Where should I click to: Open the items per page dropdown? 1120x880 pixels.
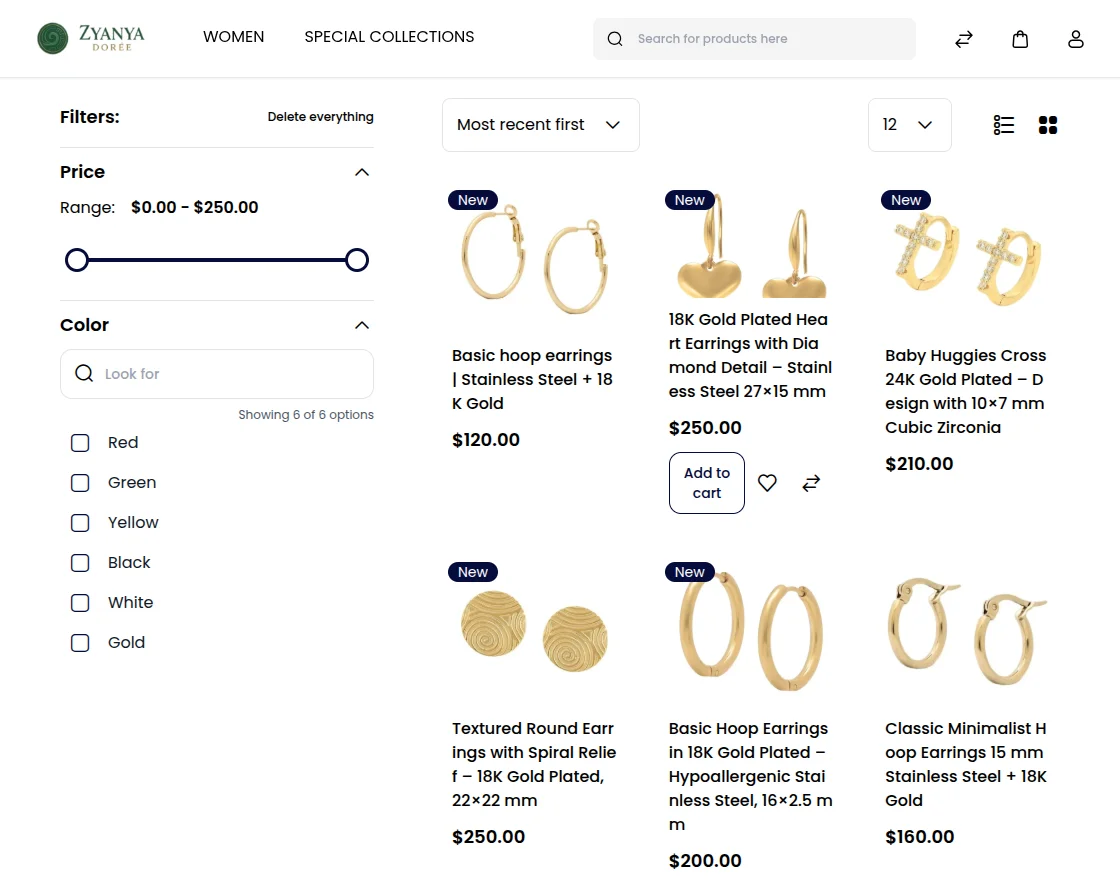(x=909, y=125)
